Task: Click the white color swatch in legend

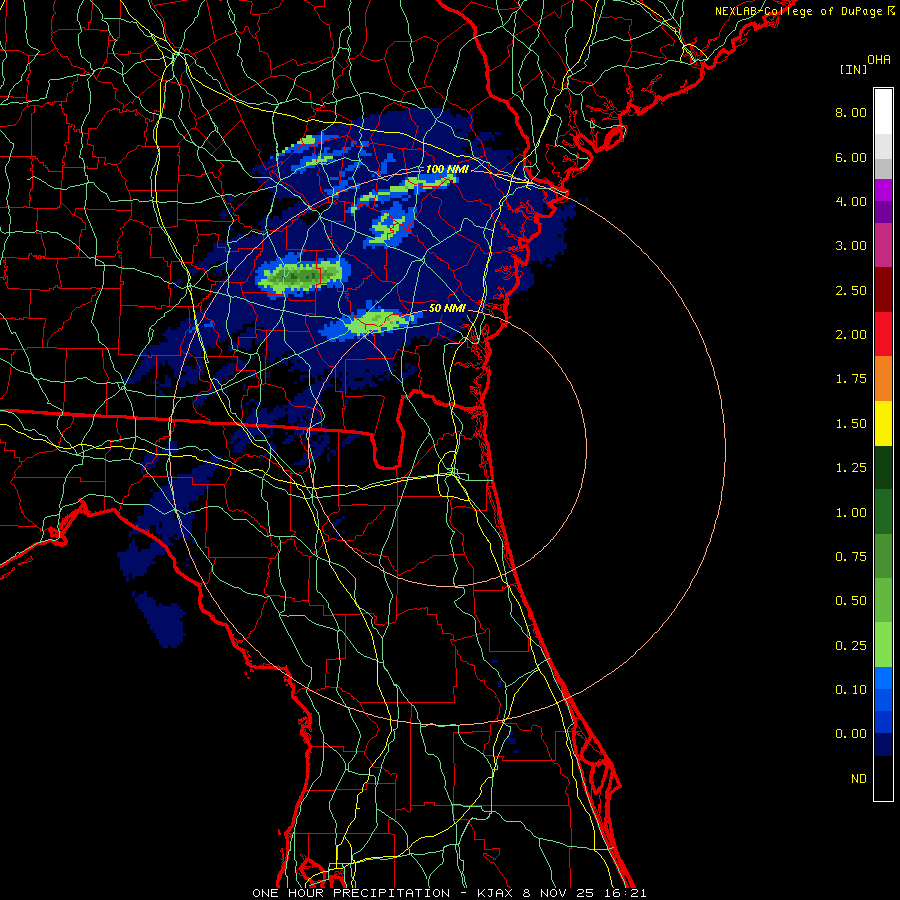Action: tap(883, 111)
